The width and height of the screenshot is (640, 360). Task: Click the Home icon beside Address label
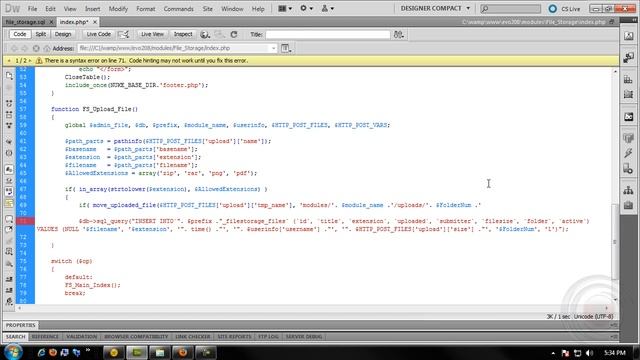point(47,48)
